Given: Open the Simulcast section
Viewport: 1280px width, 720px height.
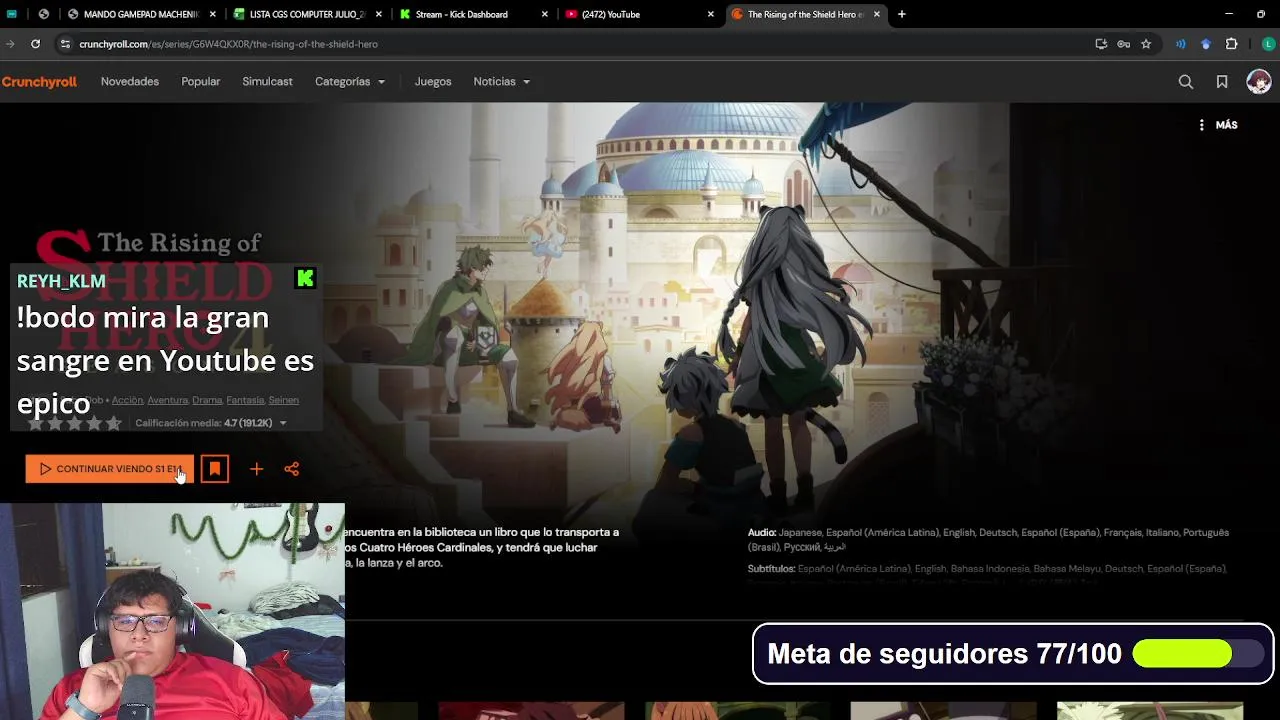Looking at the screenshot, I should tap(267, 82).
